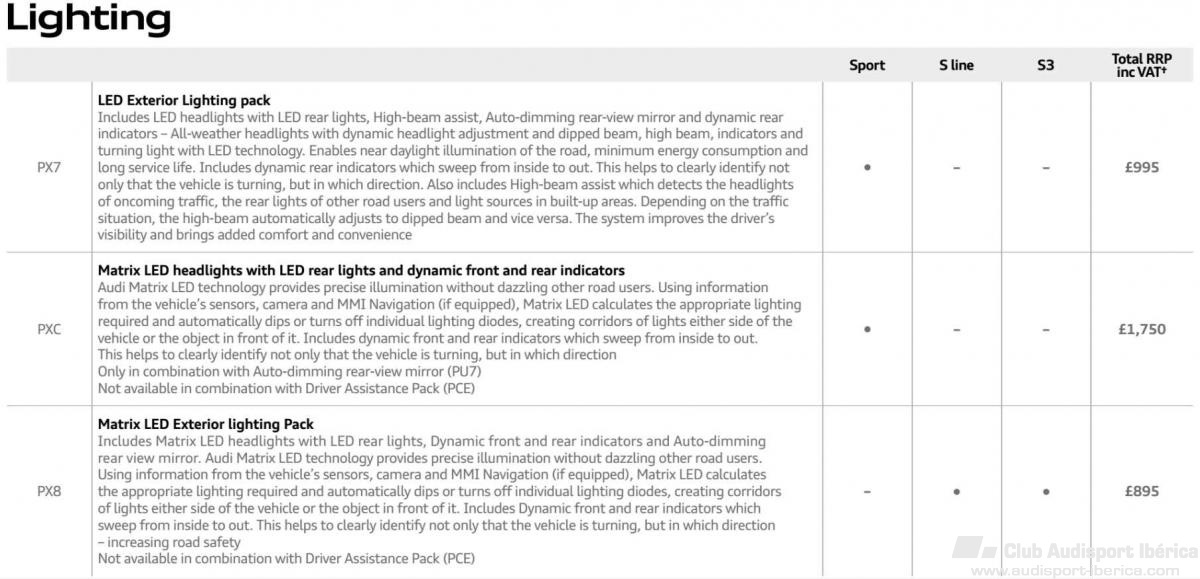Click the Lighting page heading
The image size is (1200, 579).
[89, 19]
